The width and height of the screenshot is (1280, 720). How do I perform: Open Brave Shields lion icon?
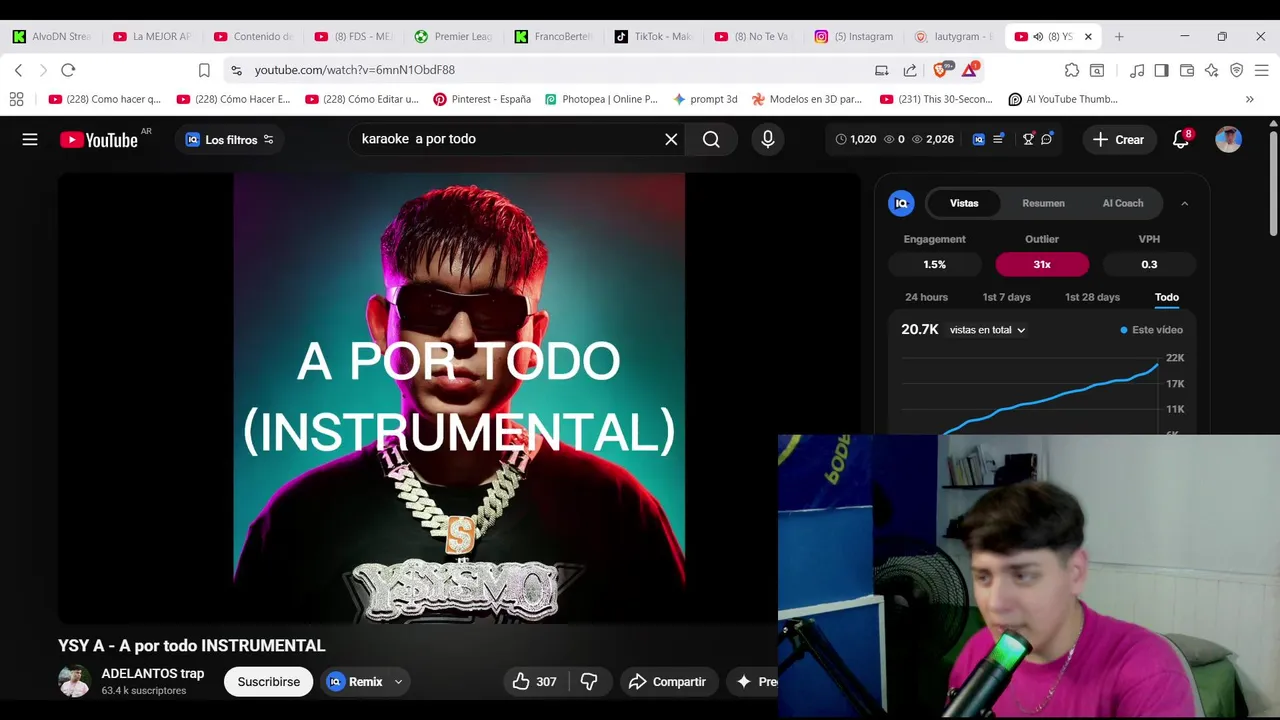940,70
